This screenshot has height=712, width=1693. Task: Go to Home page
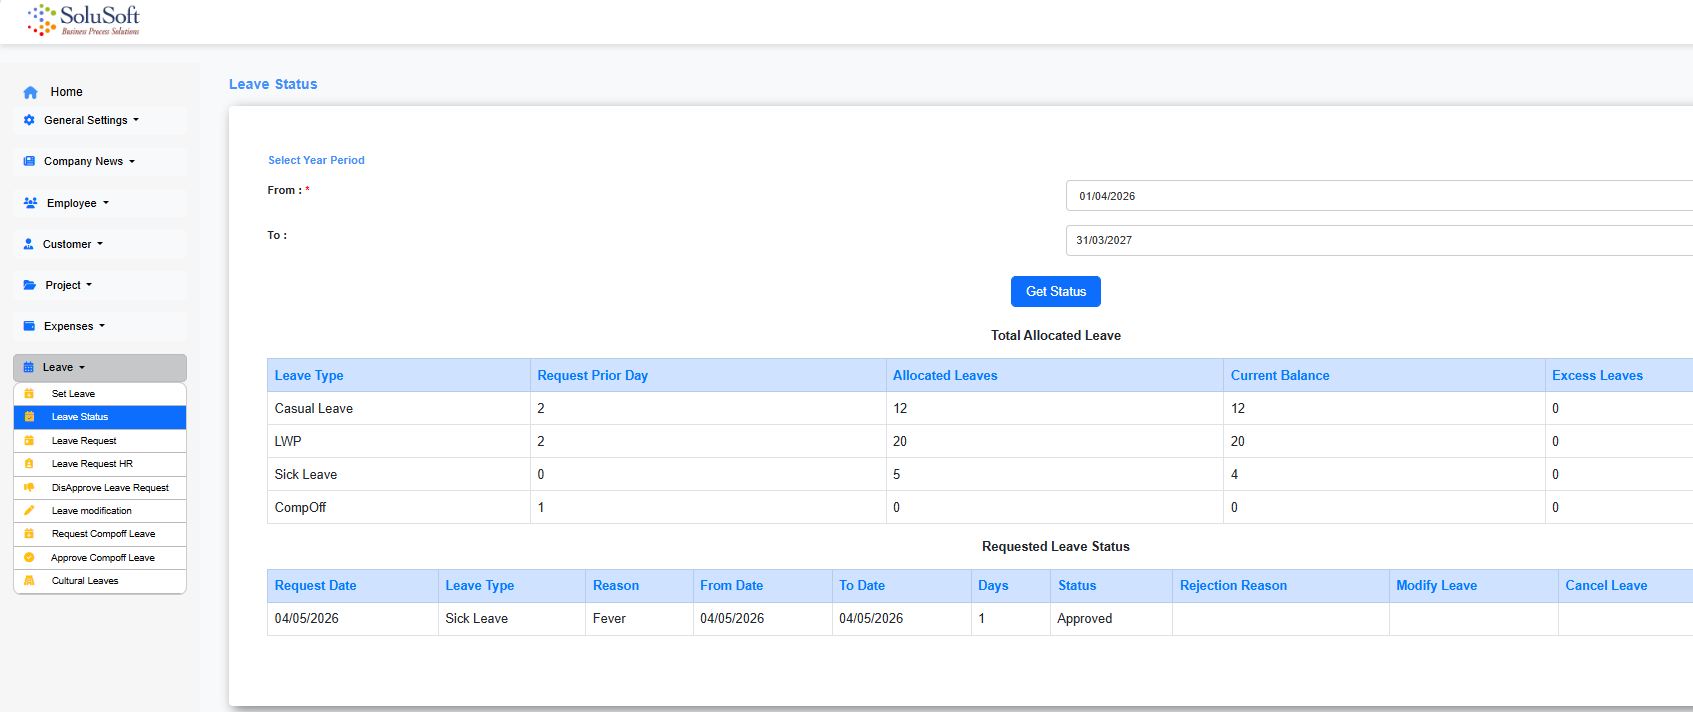tap(66, 92)
